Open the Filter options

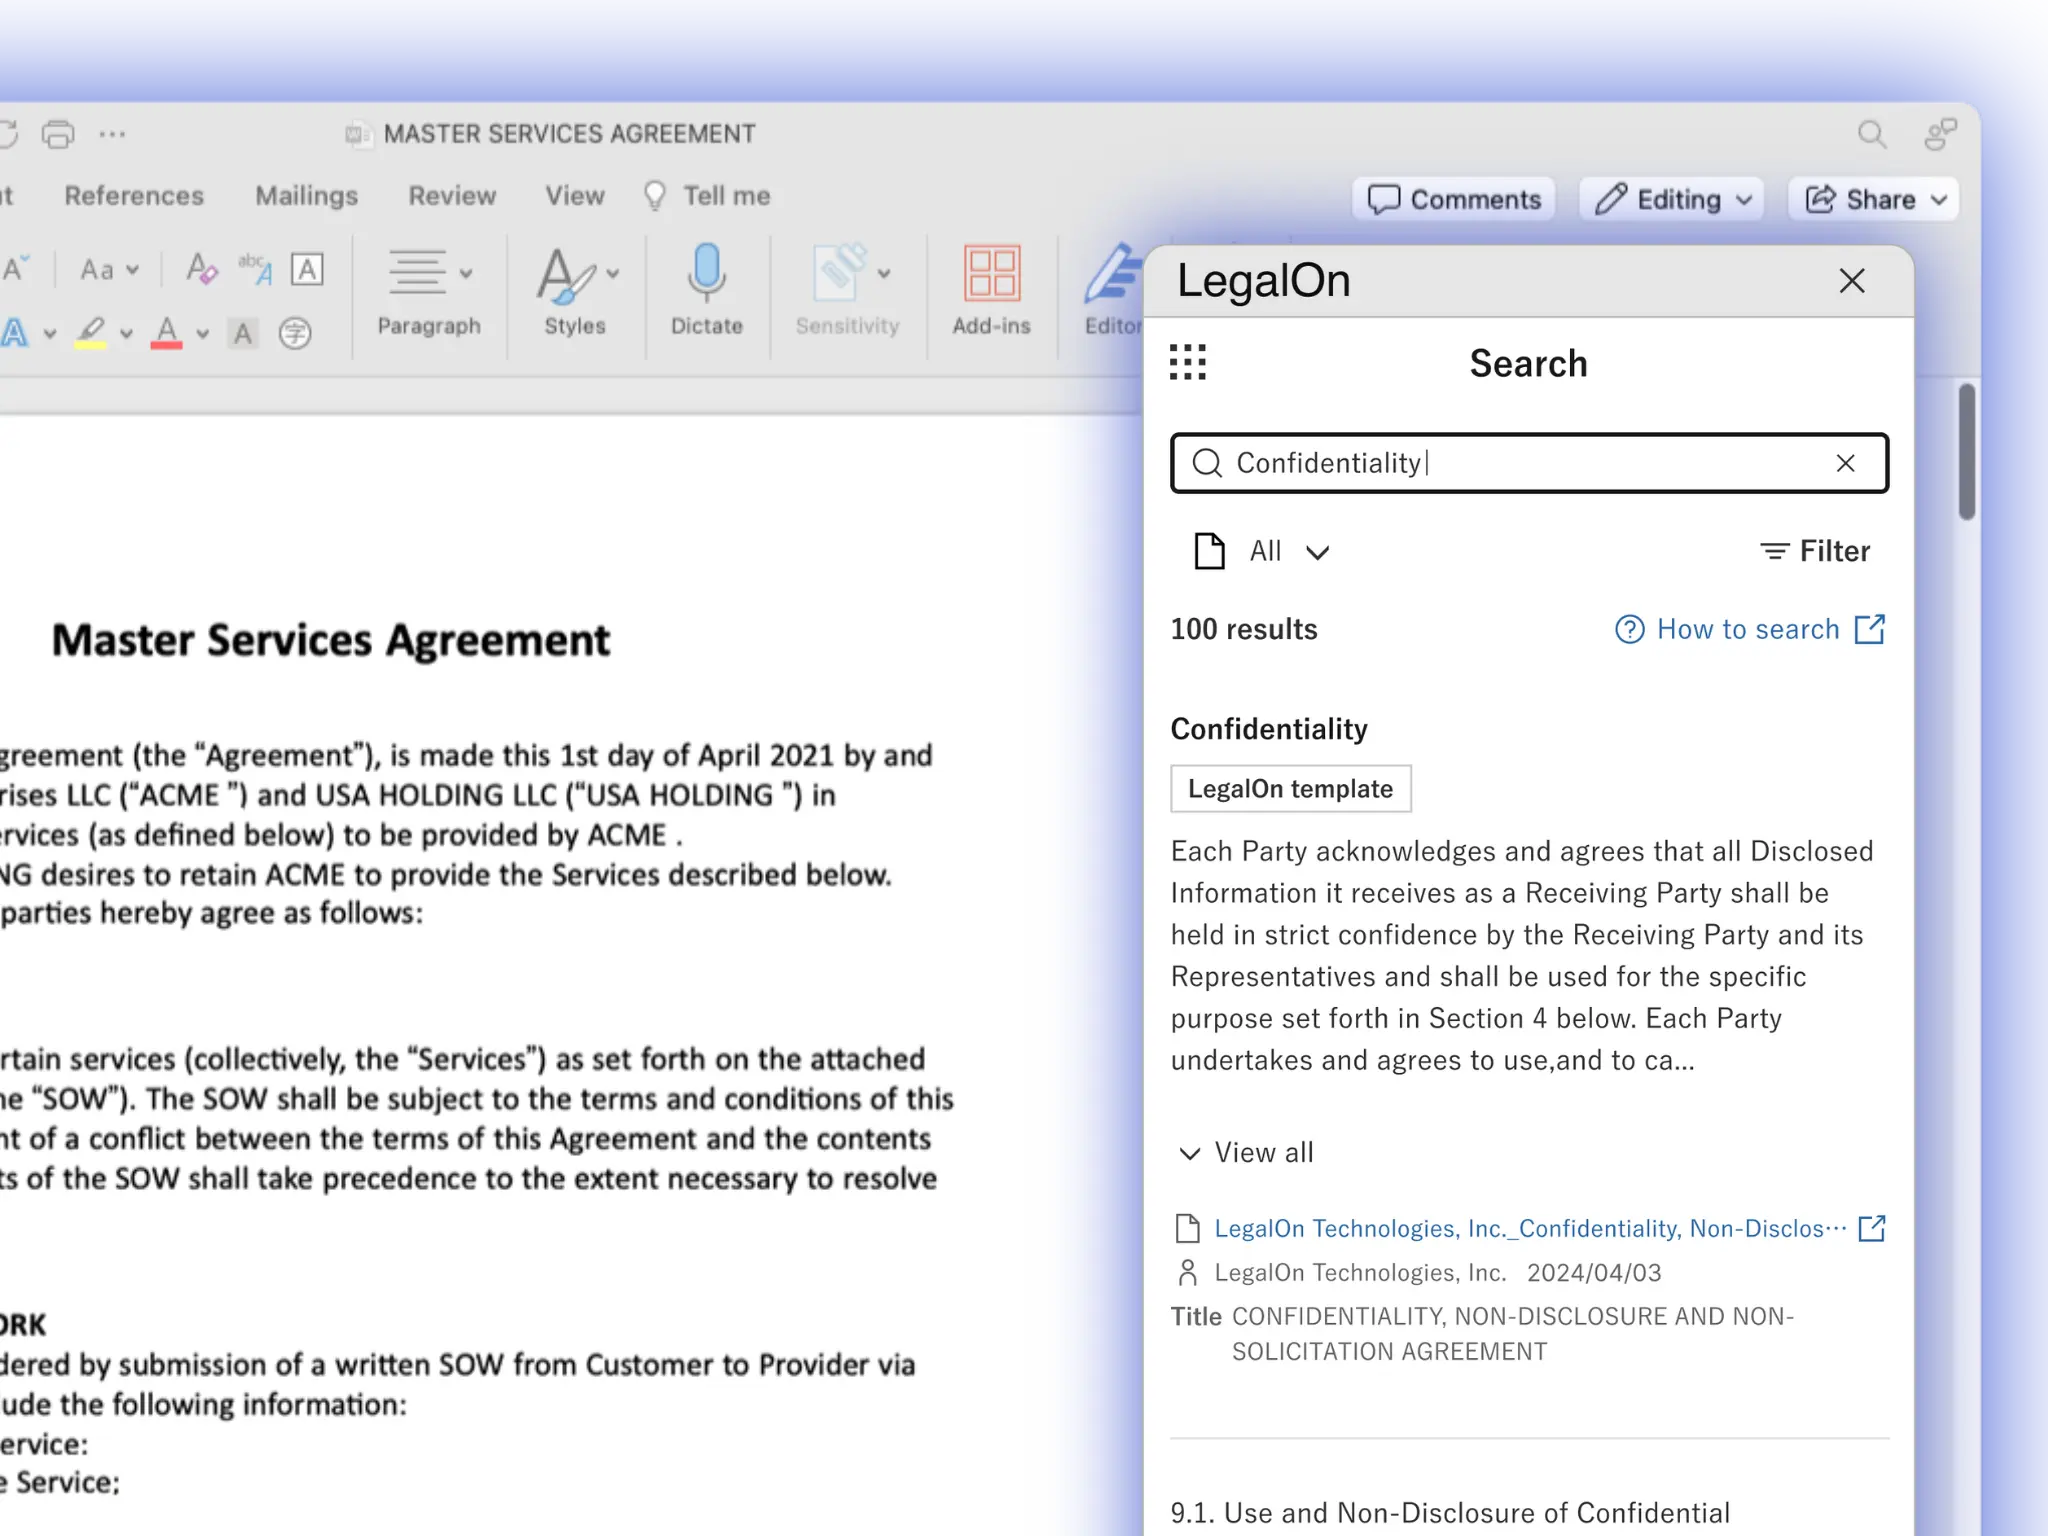[1815, 551]
